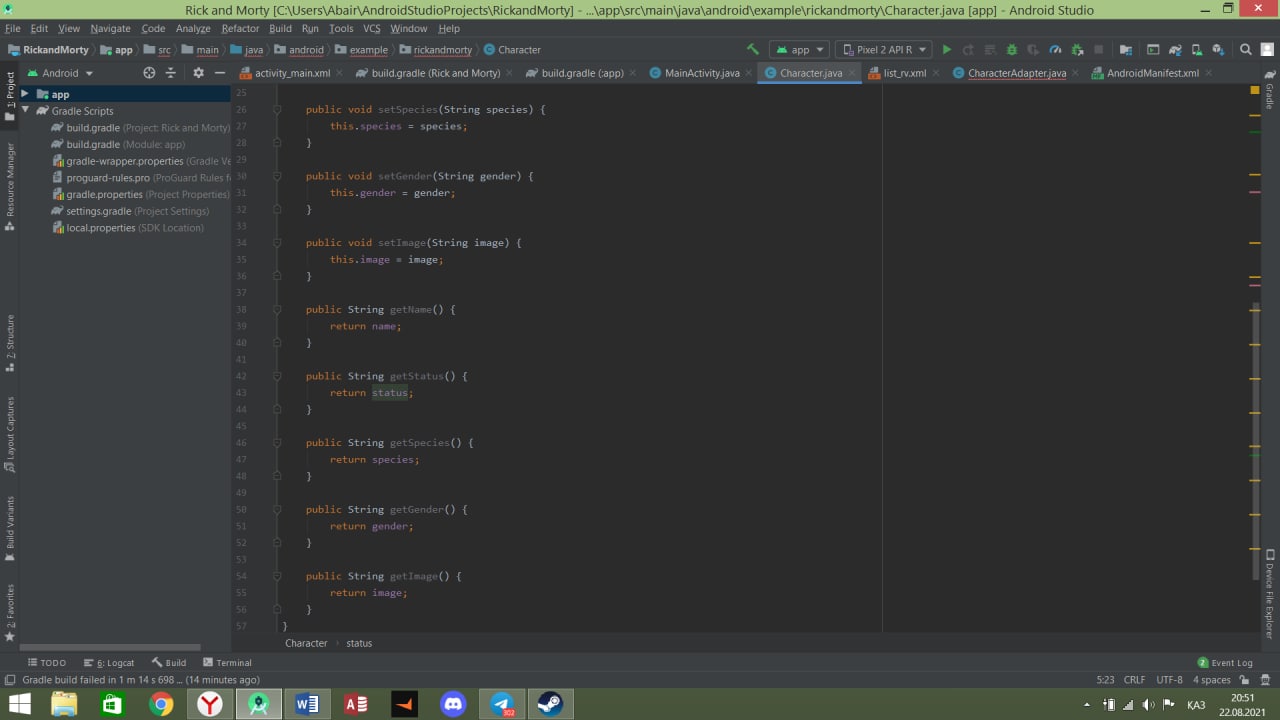Viewport: 1280px width, 720px height.
Task: Click Attach Debugger to Android Process icon
Action: 1077,49
